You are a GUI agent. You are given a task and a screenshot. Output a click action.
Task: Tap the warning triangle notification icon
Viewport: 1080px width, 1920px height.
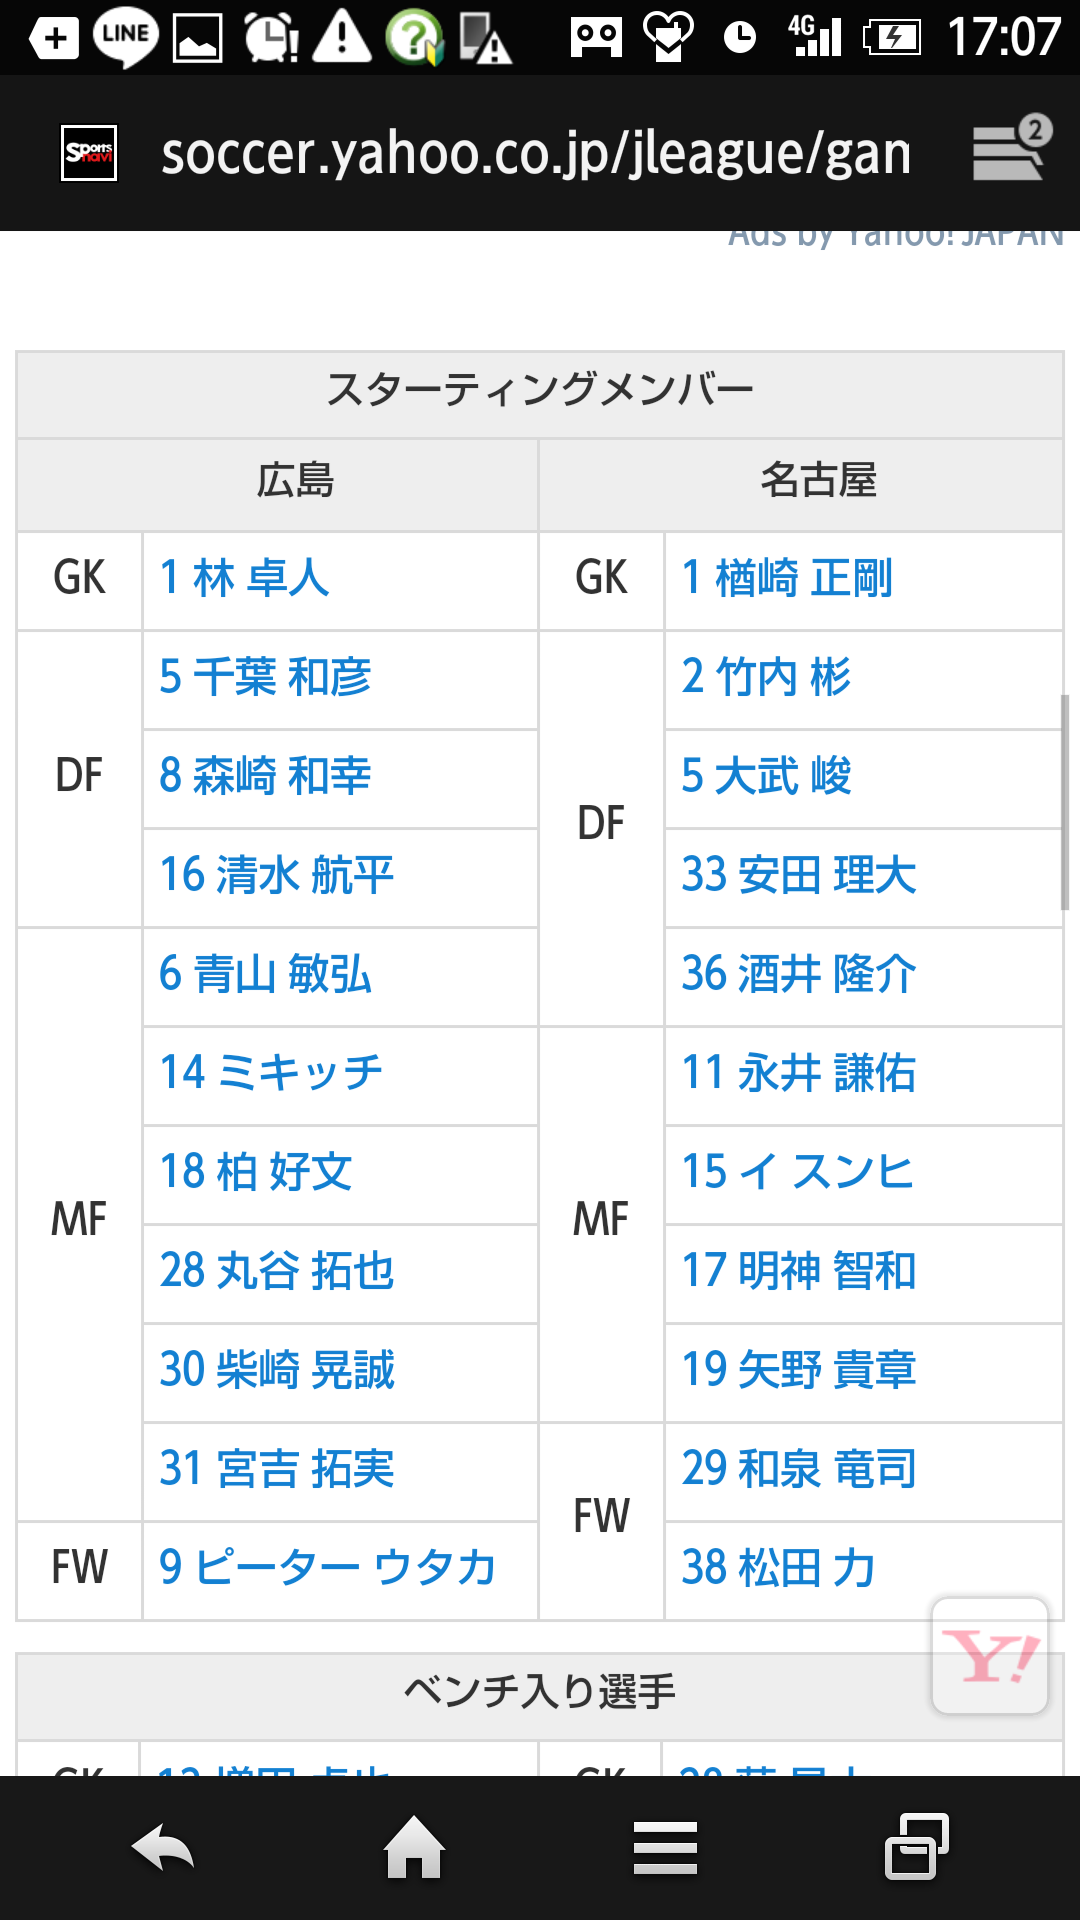(342, 38)
